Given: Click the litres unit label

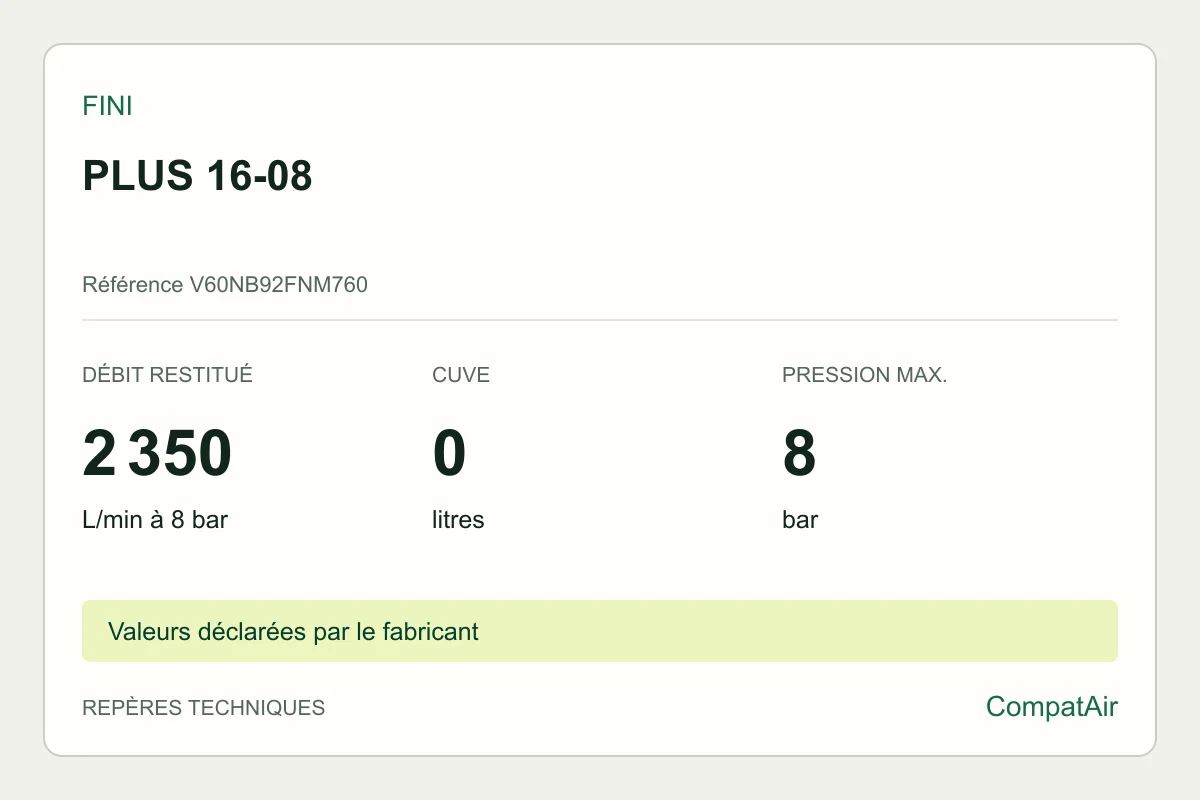Looking at the screenshot, I should (458, 520).
